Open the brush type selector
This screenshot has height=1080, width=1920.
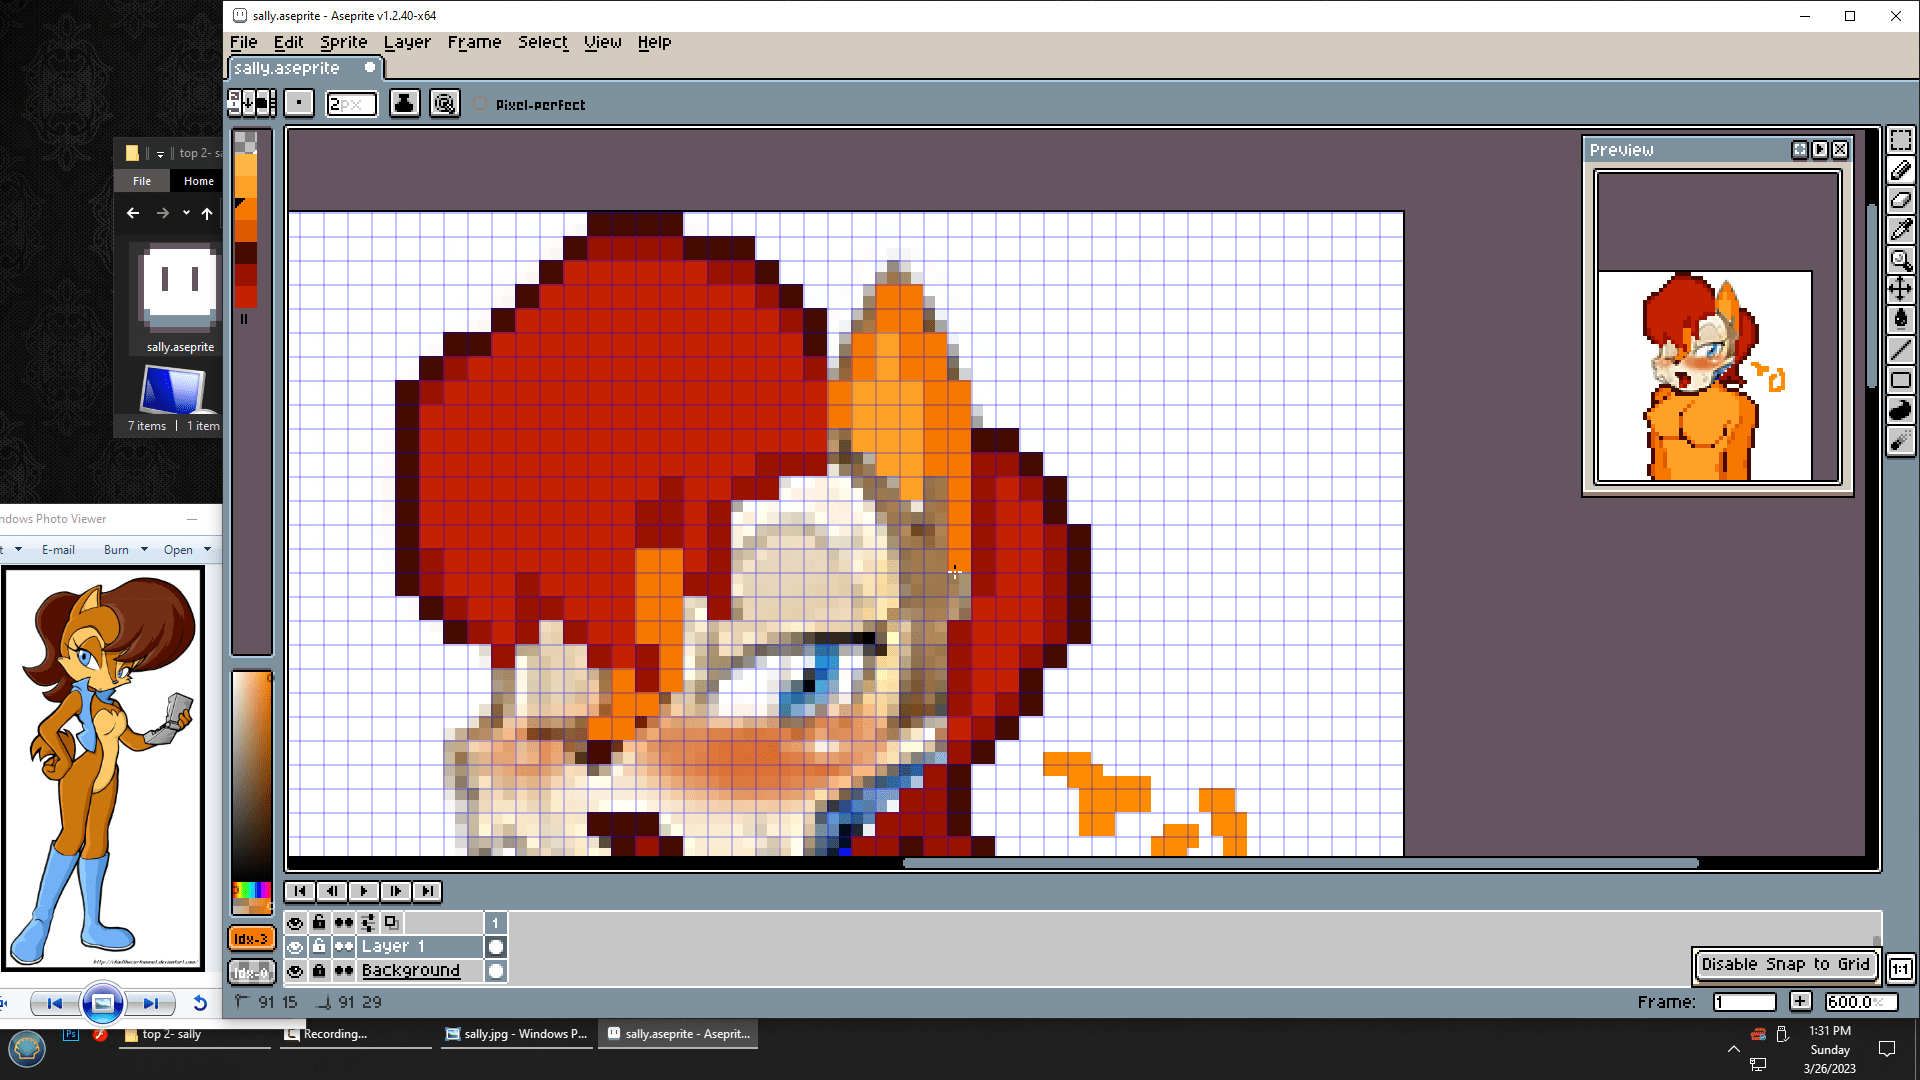[x=299, y=103]
